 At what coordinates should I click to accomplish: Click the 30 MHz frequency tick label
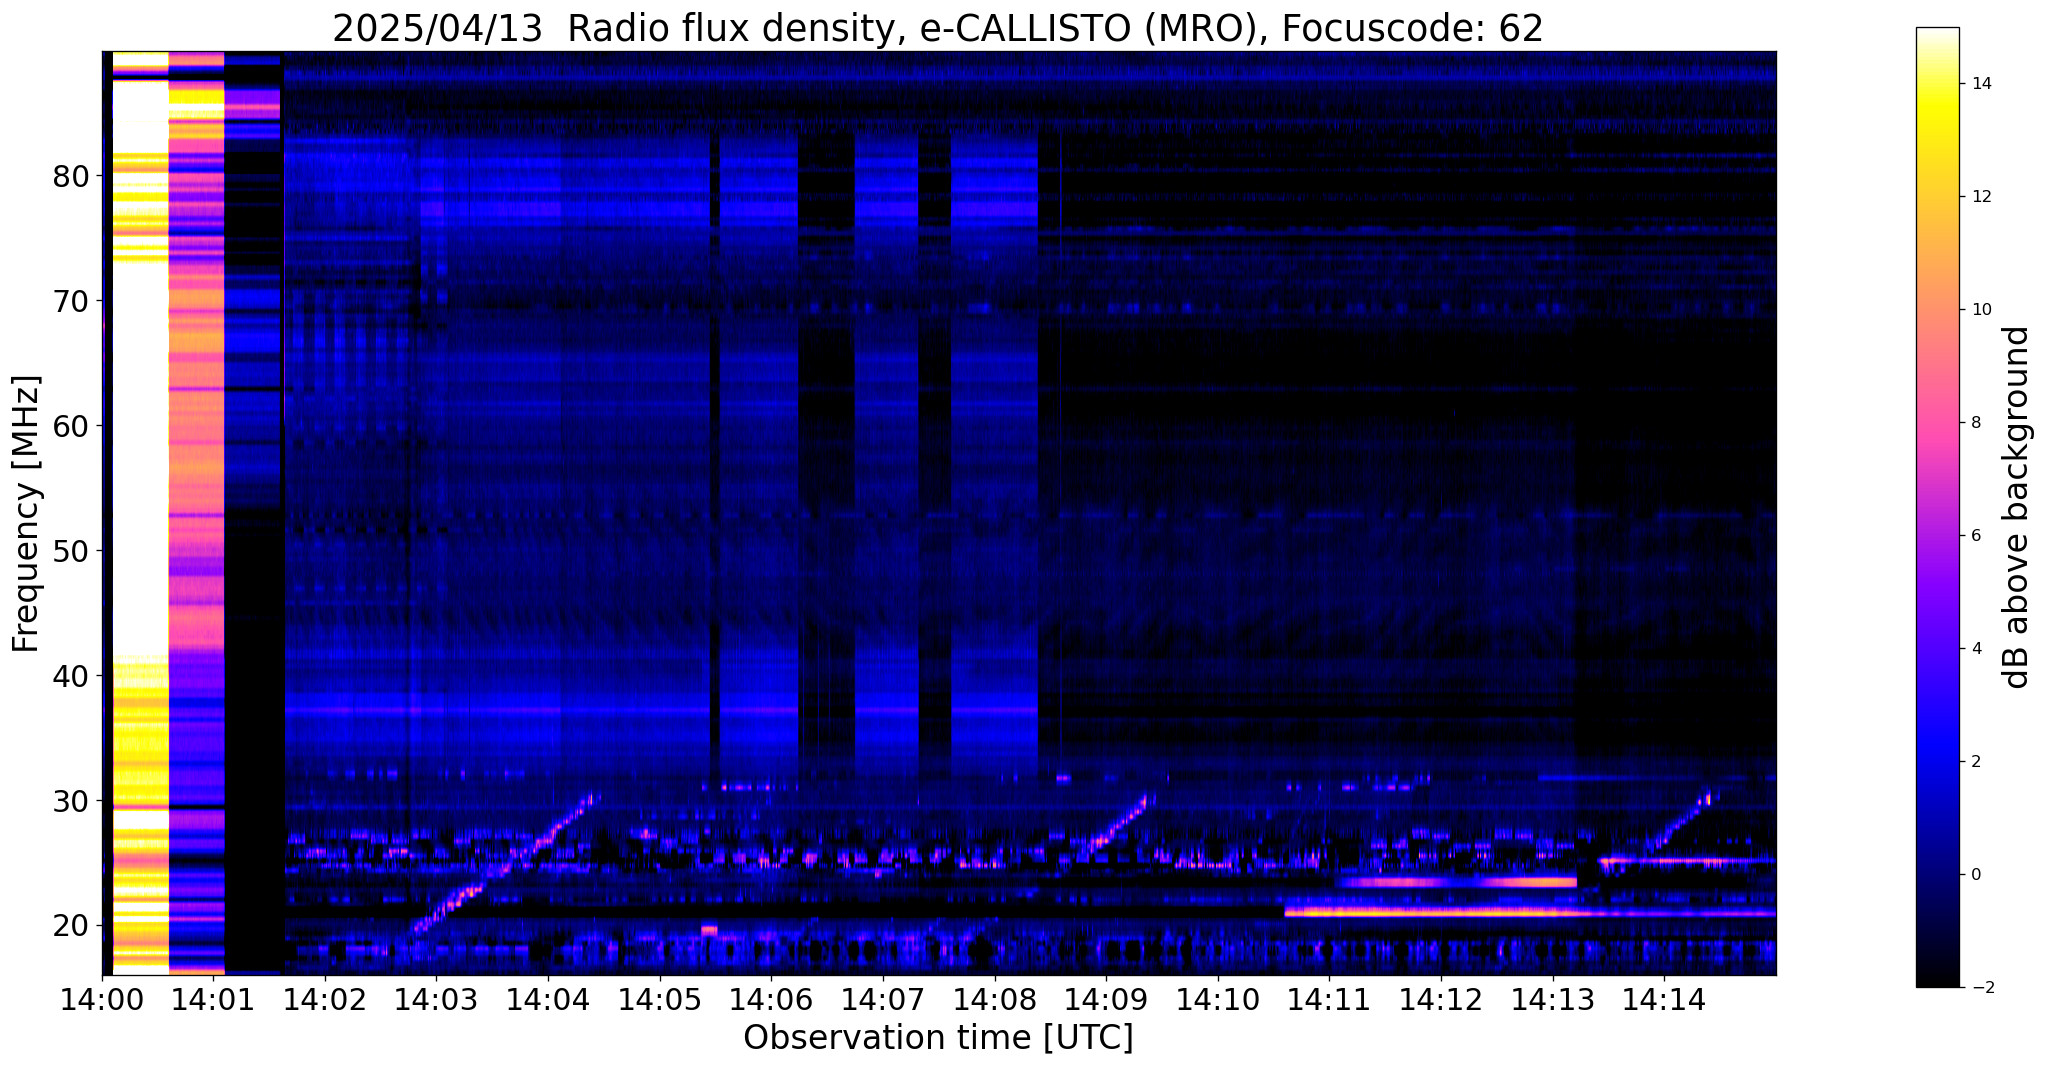pyautogui.click(x=71, y=801)
